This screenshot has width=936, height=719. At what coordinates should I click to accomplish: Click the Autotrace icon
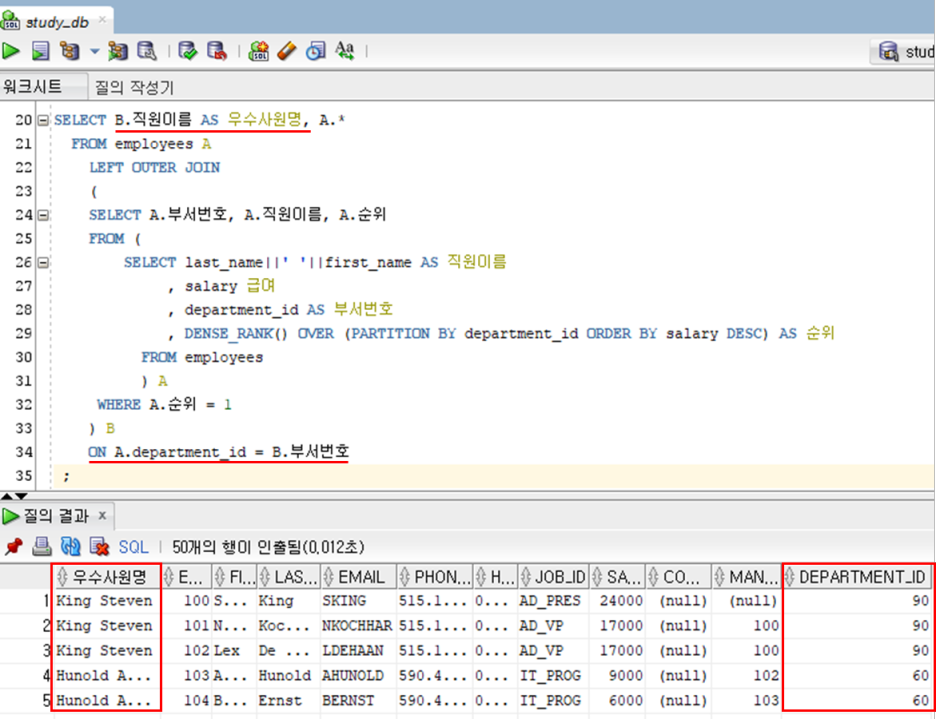(x=118, y=51)
